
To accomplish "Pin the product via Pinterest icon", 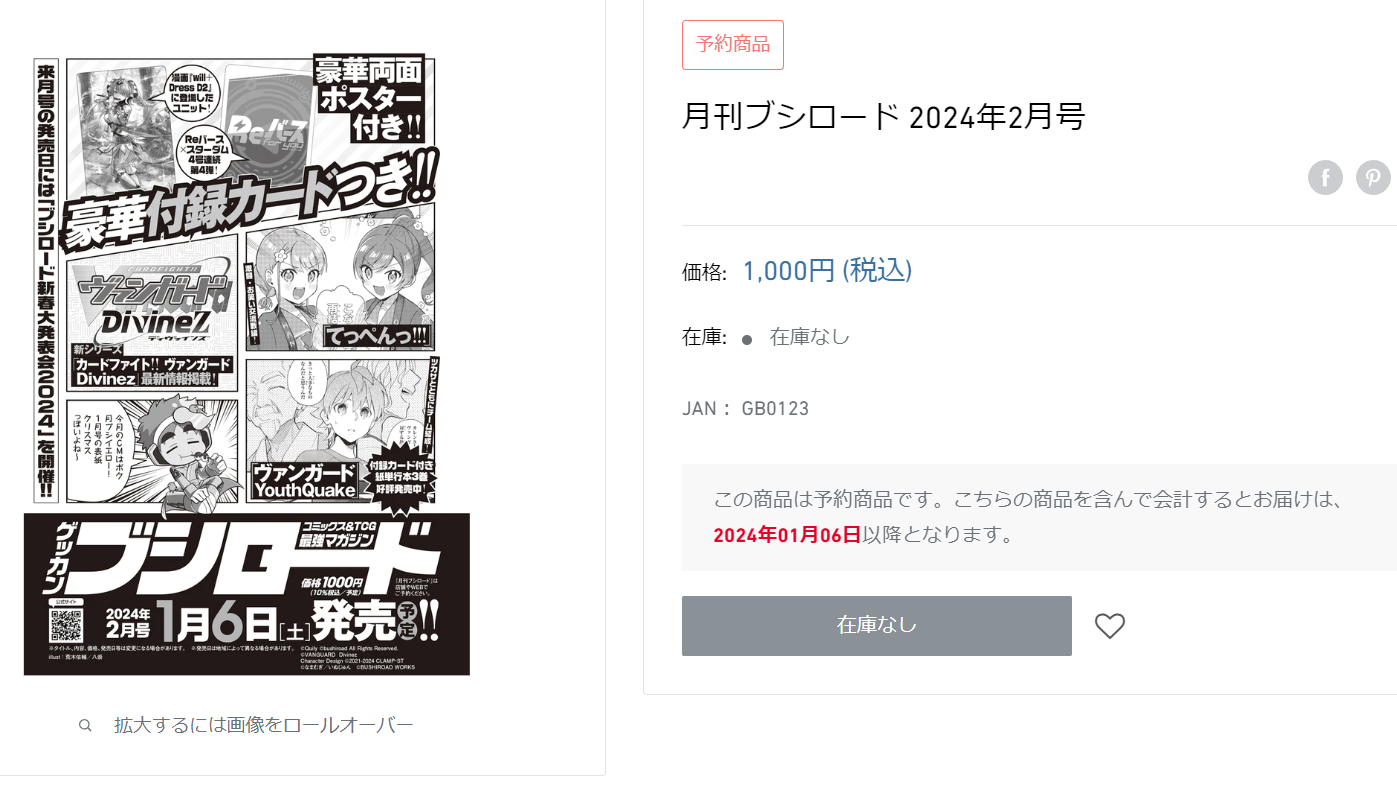I will [x=1373, y=178].
